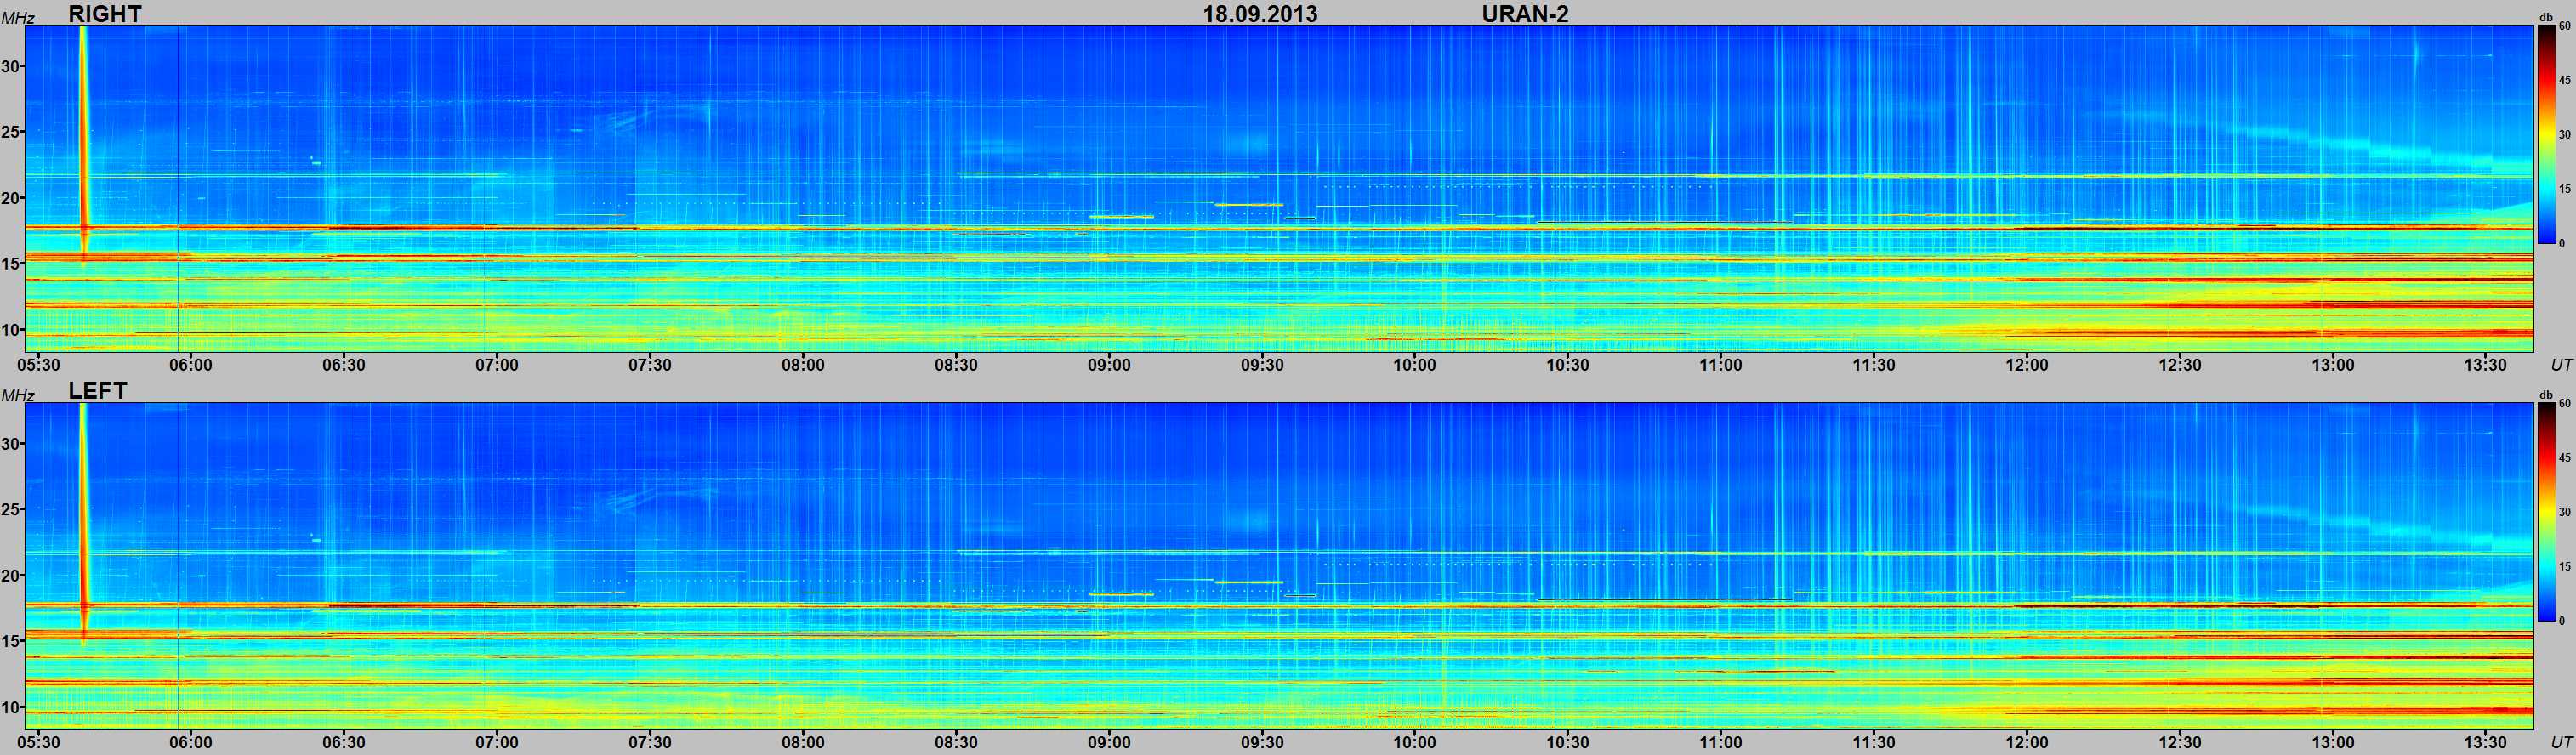This screenshot has height=755, width=2576.
Task: Click the bright vertical burst in LEFT spectrogram
Action: coord(84,510)
